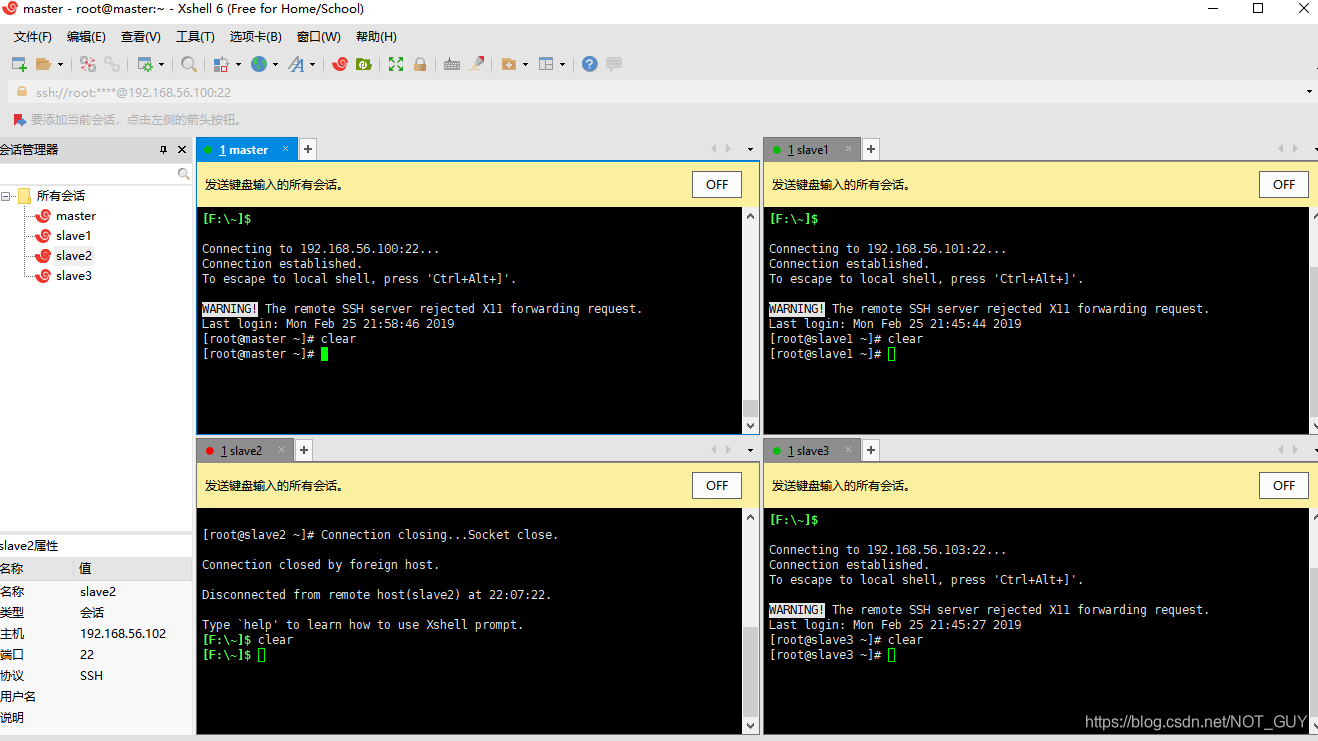This screenshot has width=1318, height=741.
Task: Click the red Xshell swirl toolbar icon
Action: pyautogui.click(x=340, y=64)
